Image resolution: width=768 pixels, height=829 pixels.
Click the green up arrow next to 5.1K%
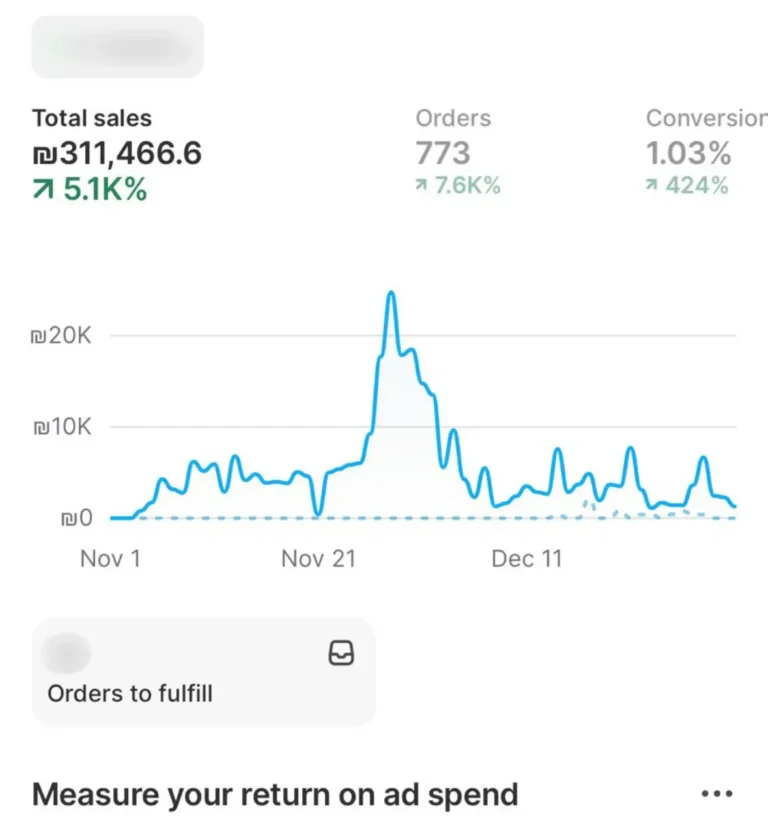44,189
